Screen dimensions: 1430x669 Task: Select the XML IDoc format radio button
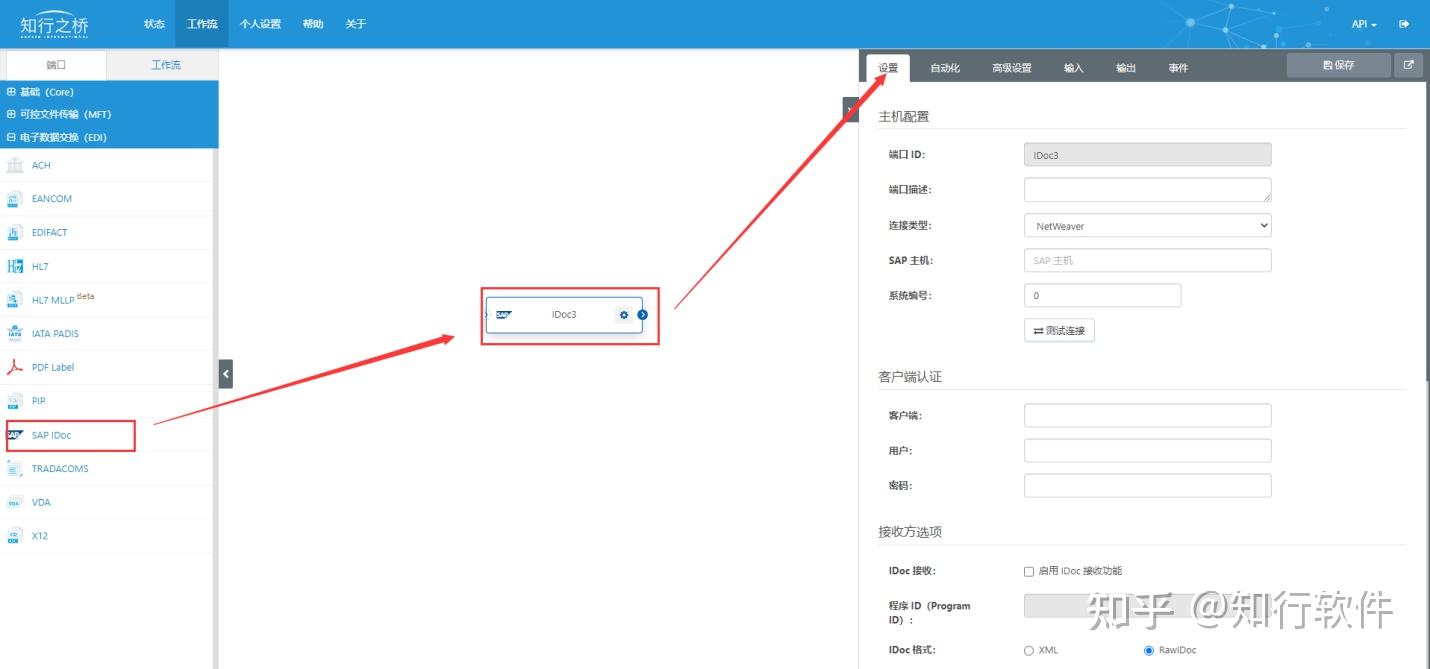1030,649
